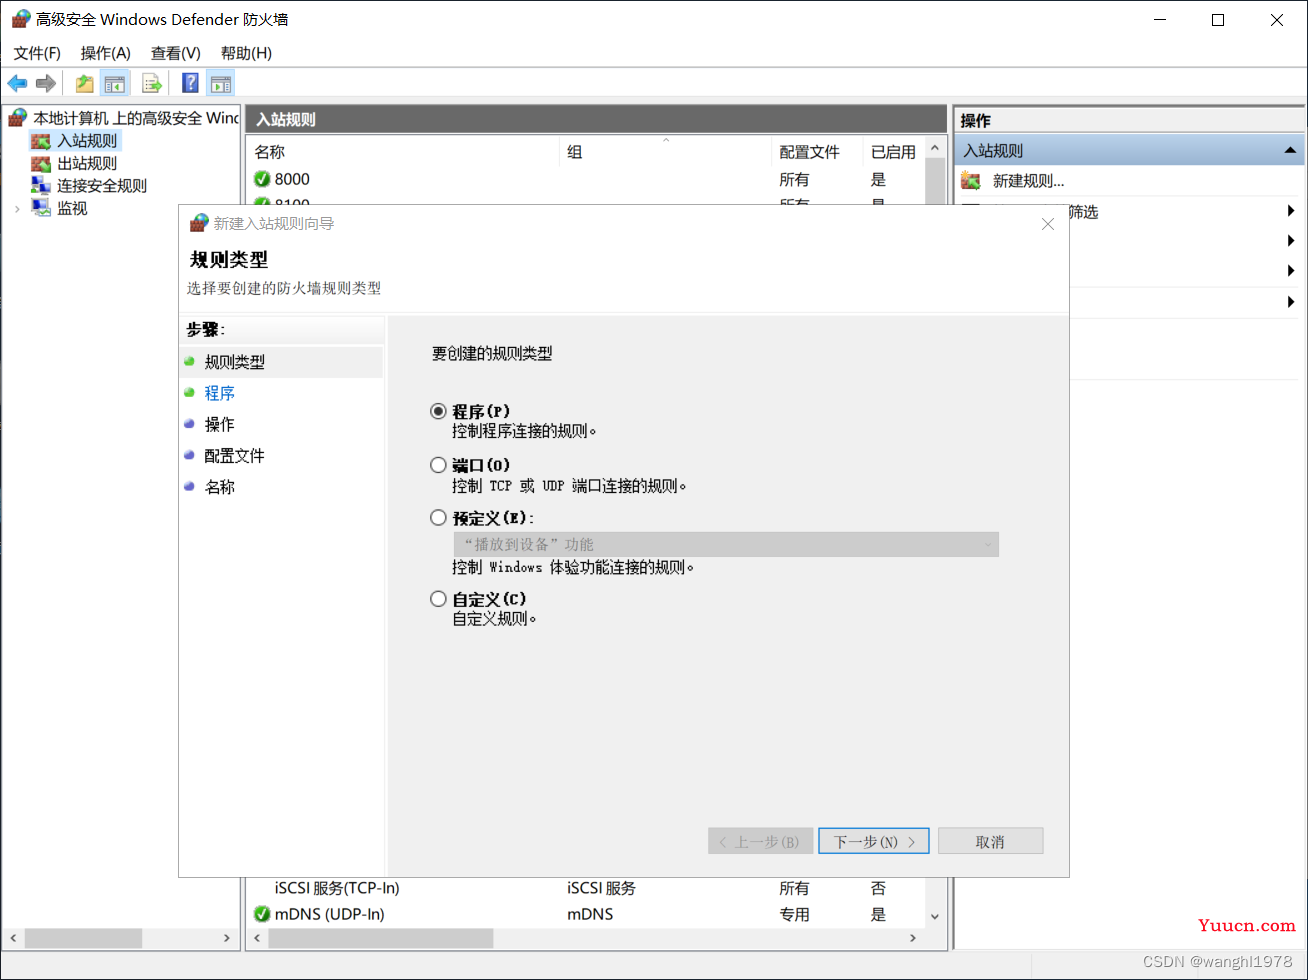Image resolution: width=1308 pixels, height=980 pixels.
Task: Click the green check icon beside mDNS (UDP-In)
Action: (x=262, y=914)
